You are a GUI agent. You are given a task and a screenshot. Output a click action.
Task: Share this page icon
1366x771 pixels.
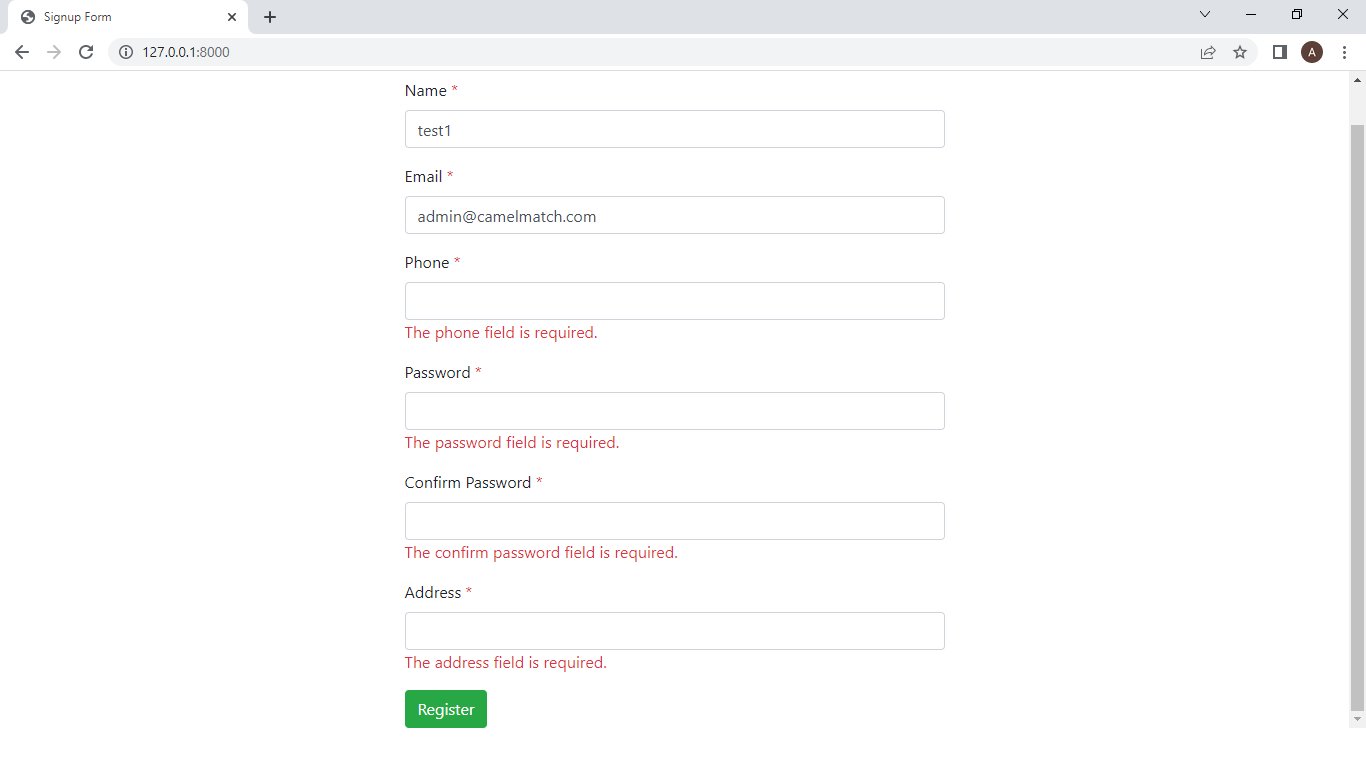coord(1208,52)
